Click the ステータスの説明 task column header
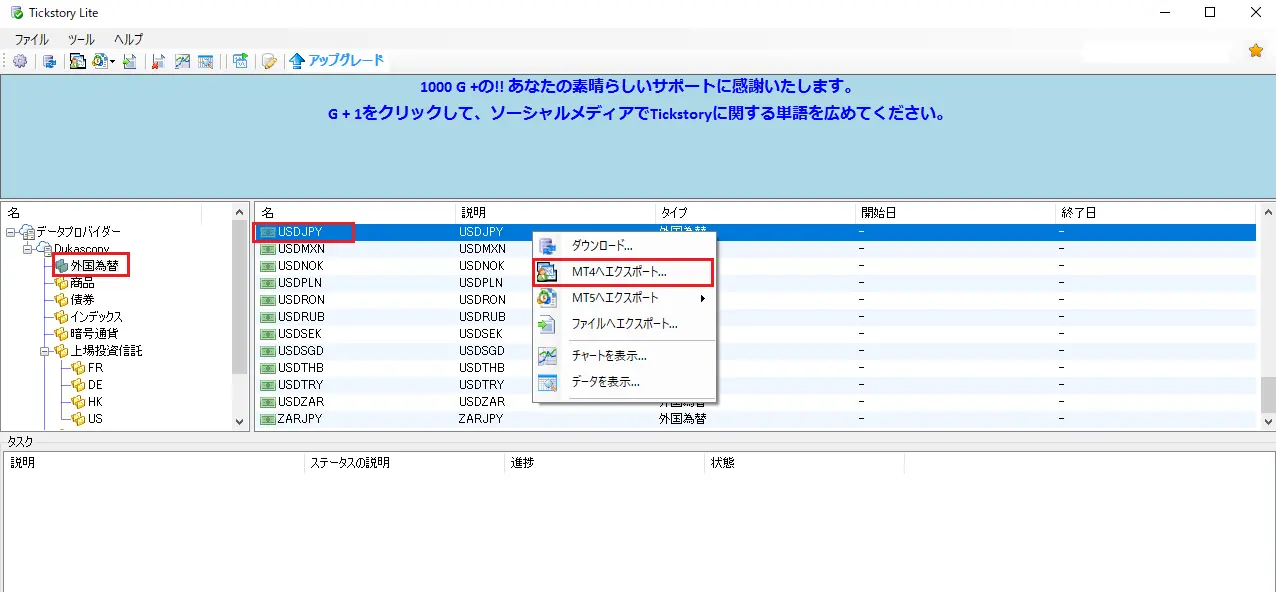Viewport: 1276px width, 592px height. (x=404, y=463)
